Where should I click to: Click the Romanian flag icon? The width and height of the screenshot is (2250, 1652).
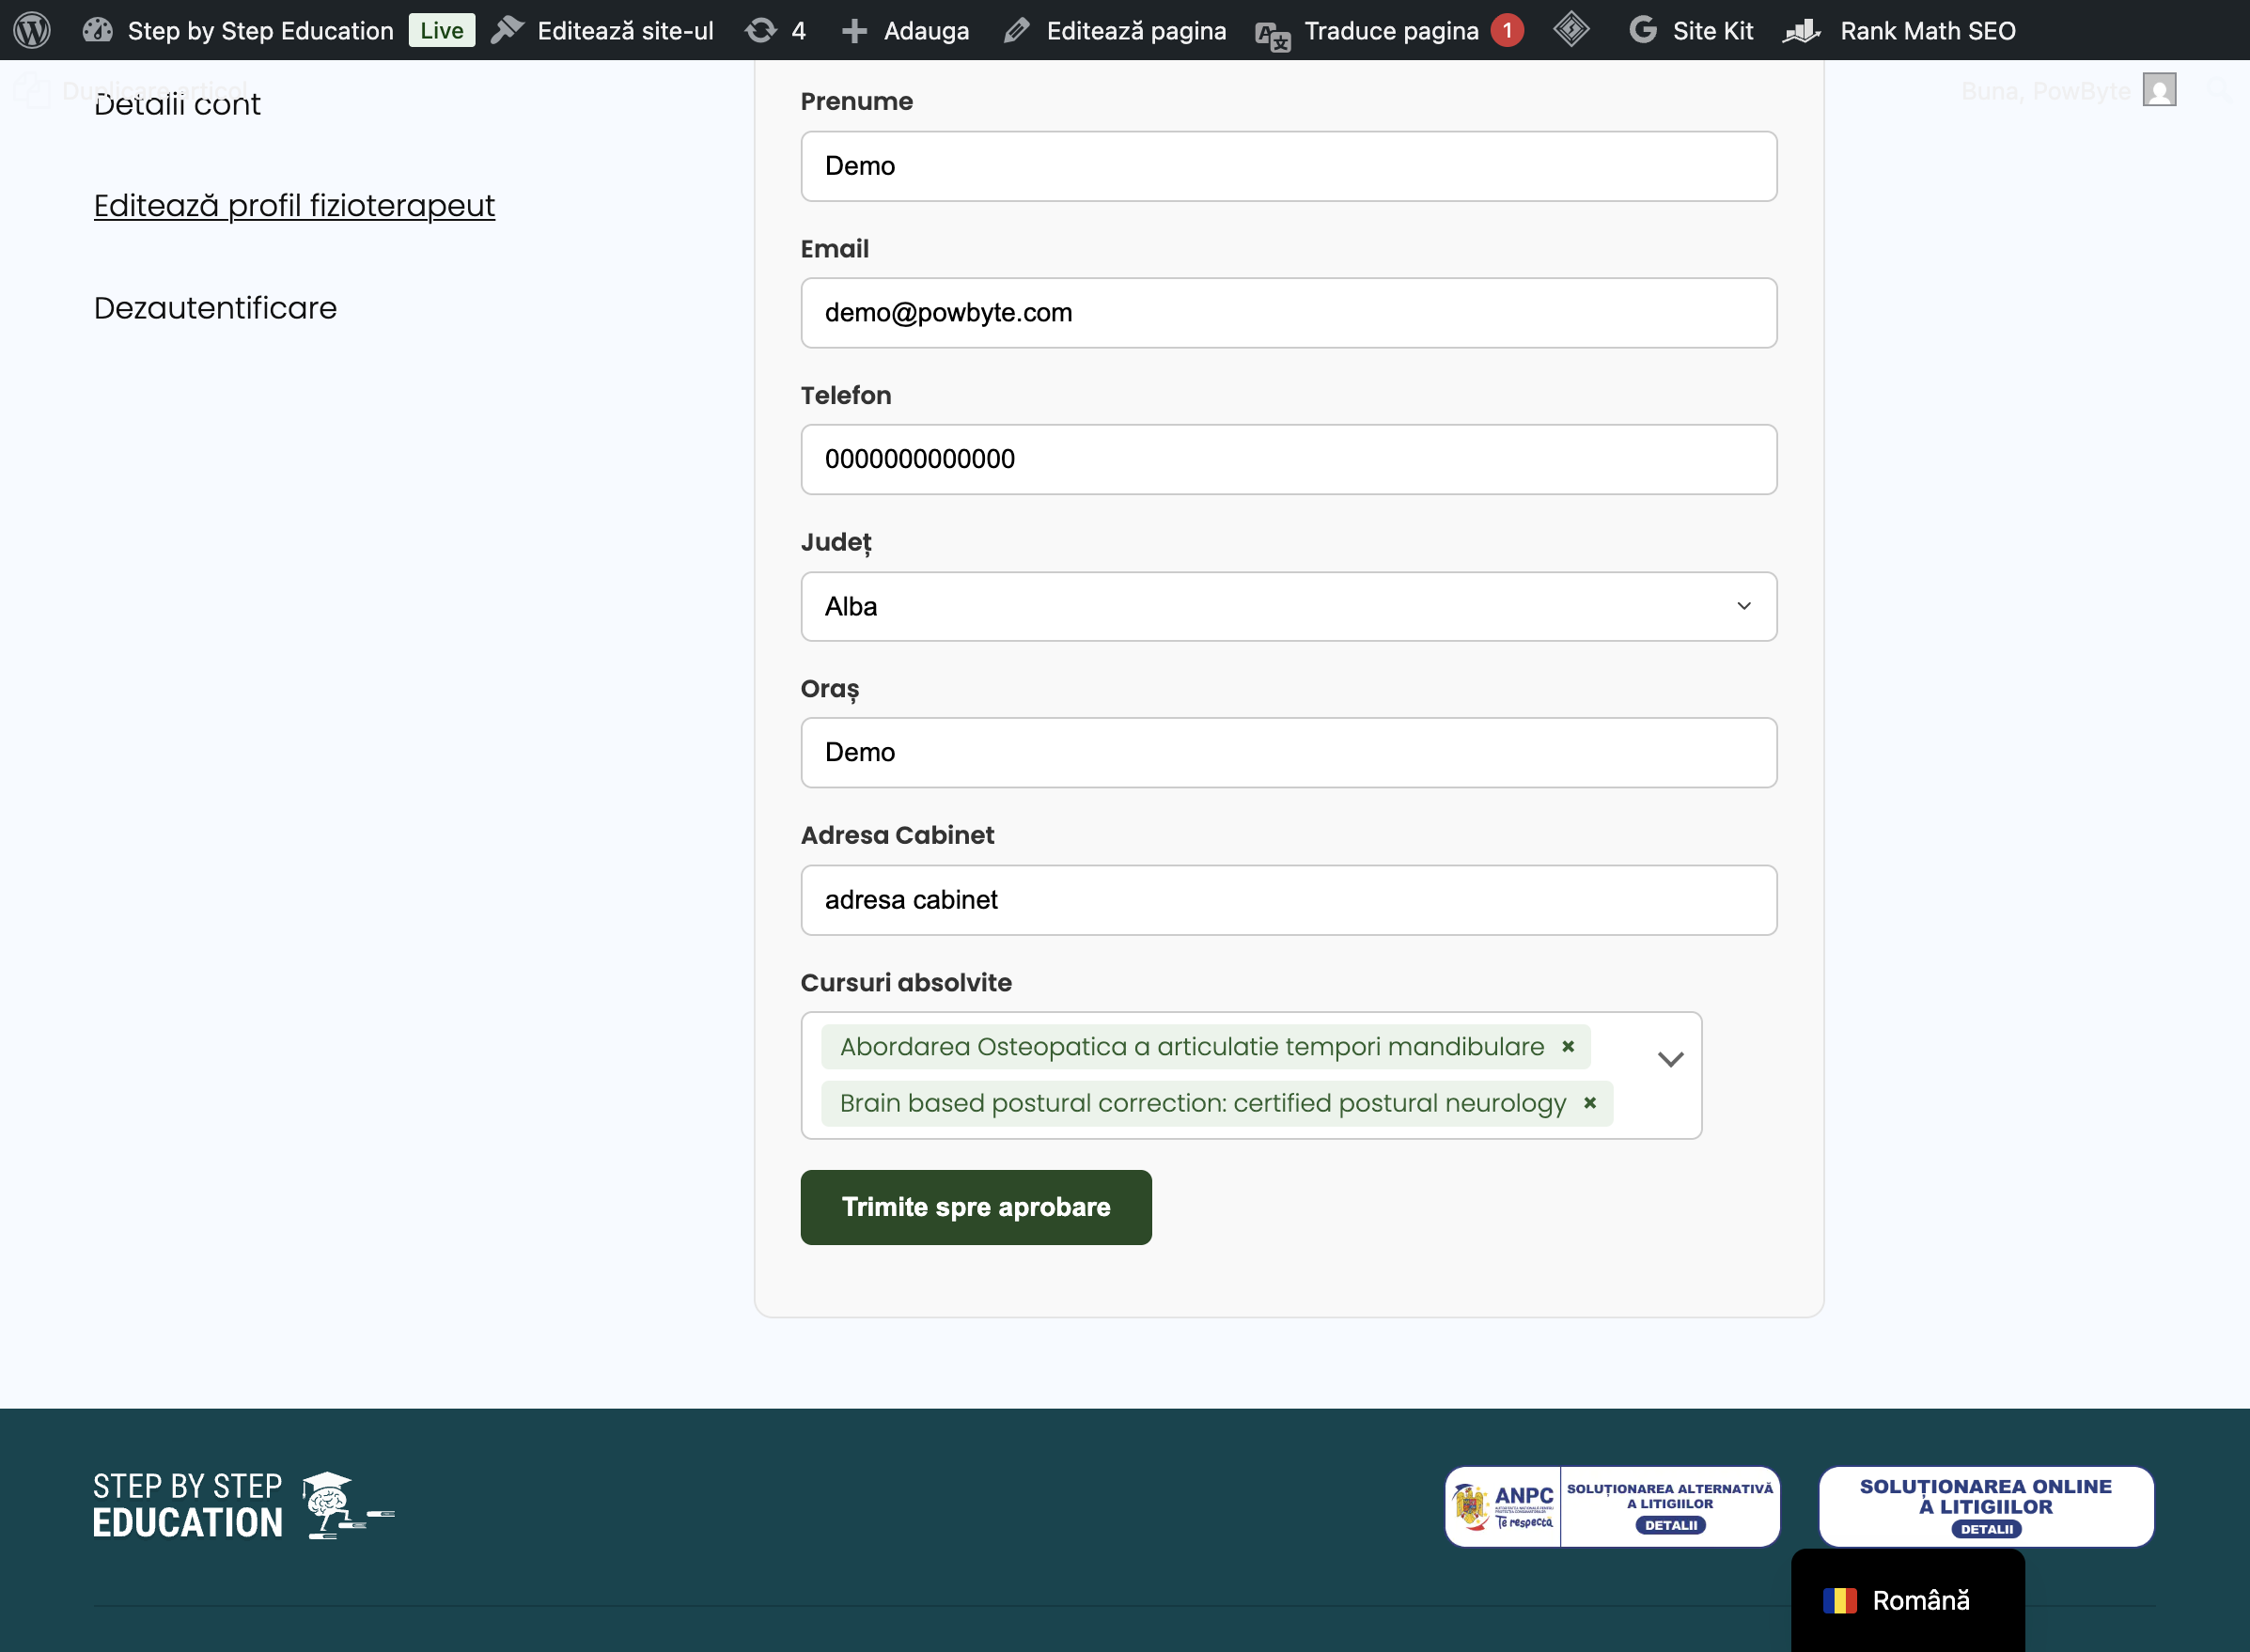click(1839, 1601)
